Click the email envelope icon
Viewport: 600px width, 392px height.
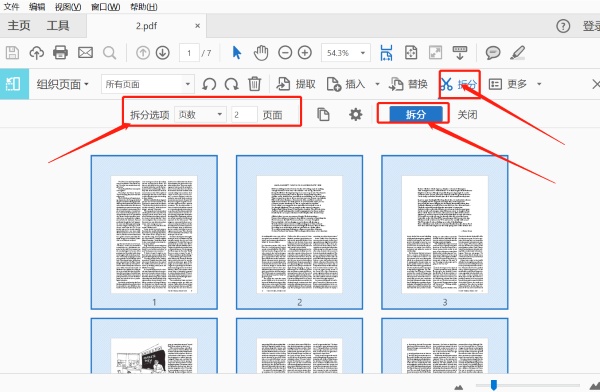point(85,52)
